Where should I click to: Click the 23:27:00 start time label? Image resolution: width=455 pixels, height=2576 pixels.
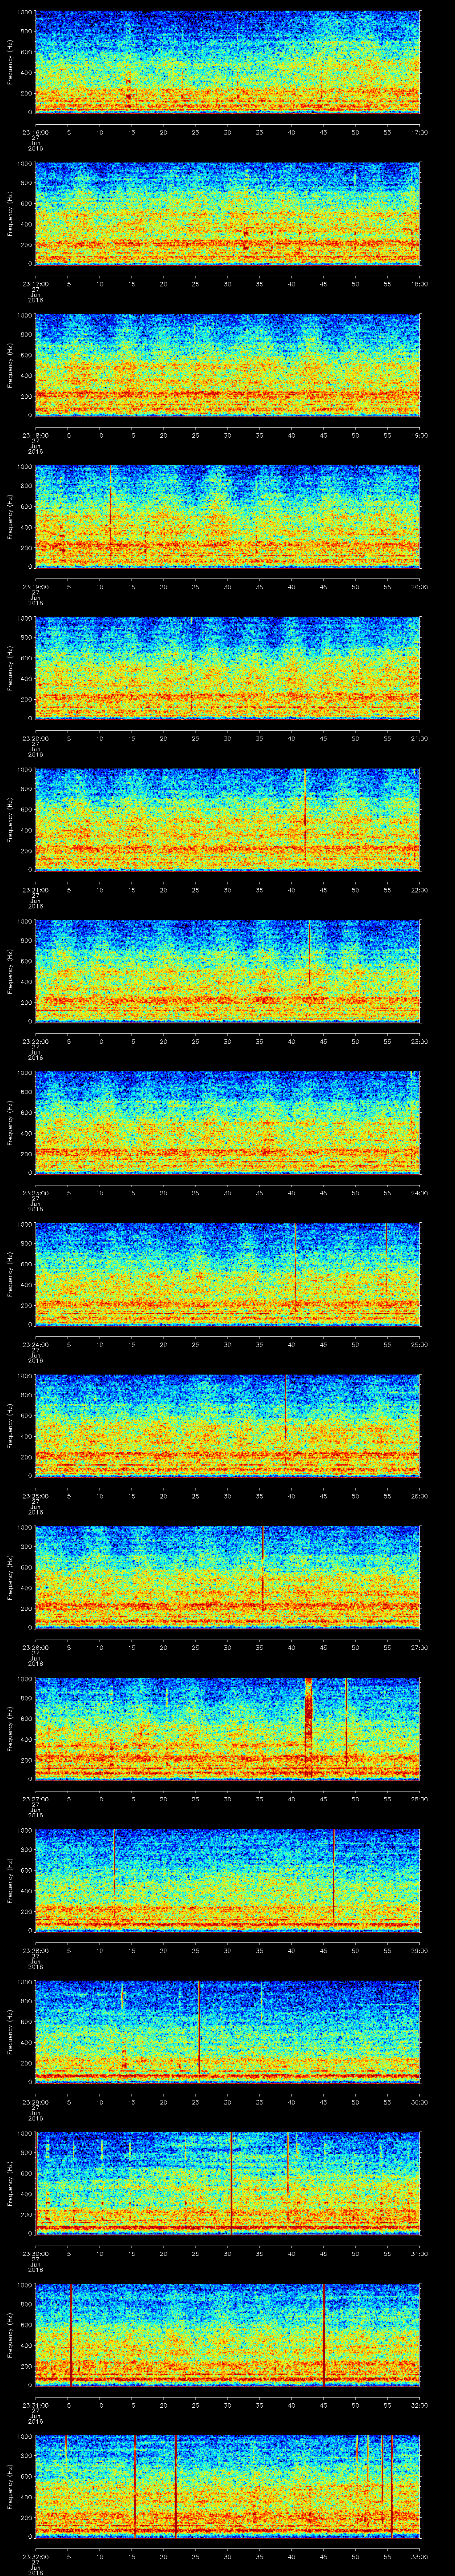pos(36,1798)
